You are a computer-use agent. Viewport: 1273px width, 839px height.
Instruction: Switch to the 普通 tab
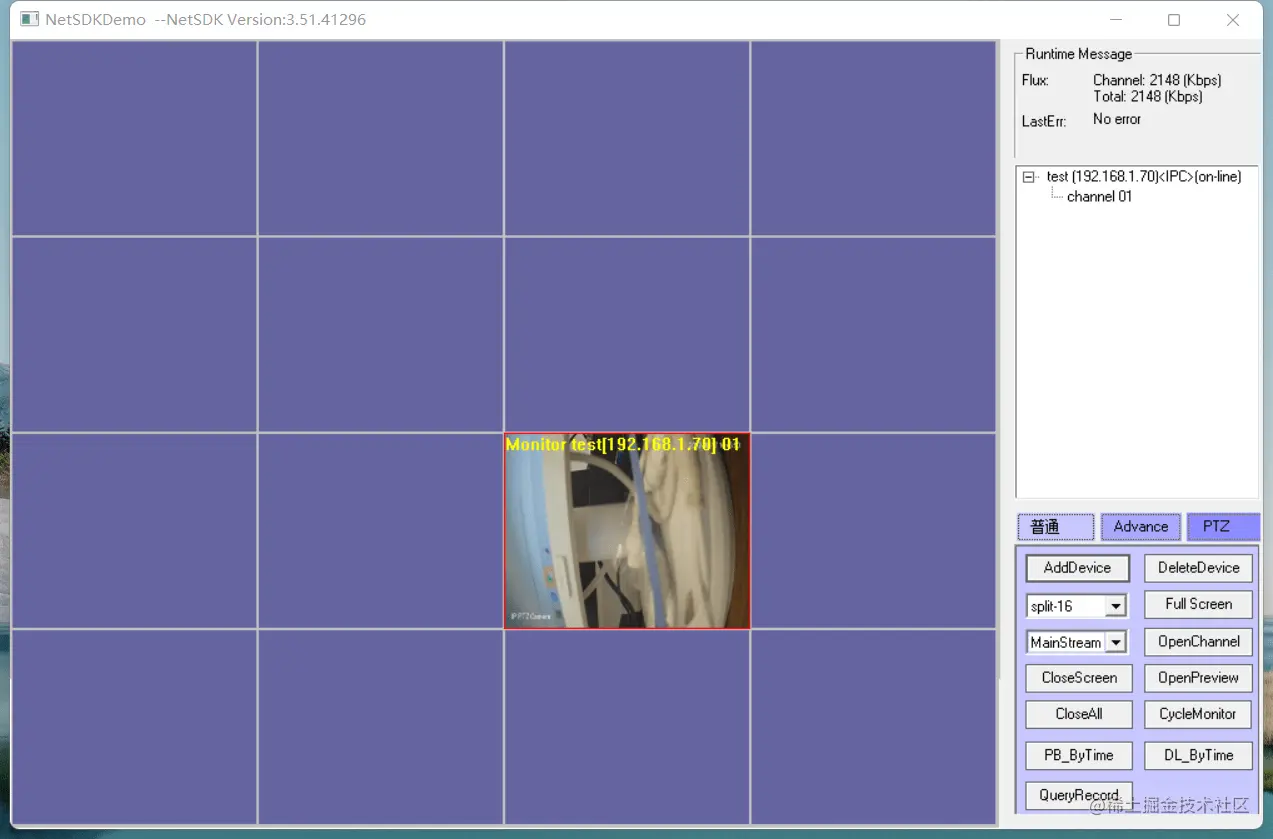tap(1056, 527)
